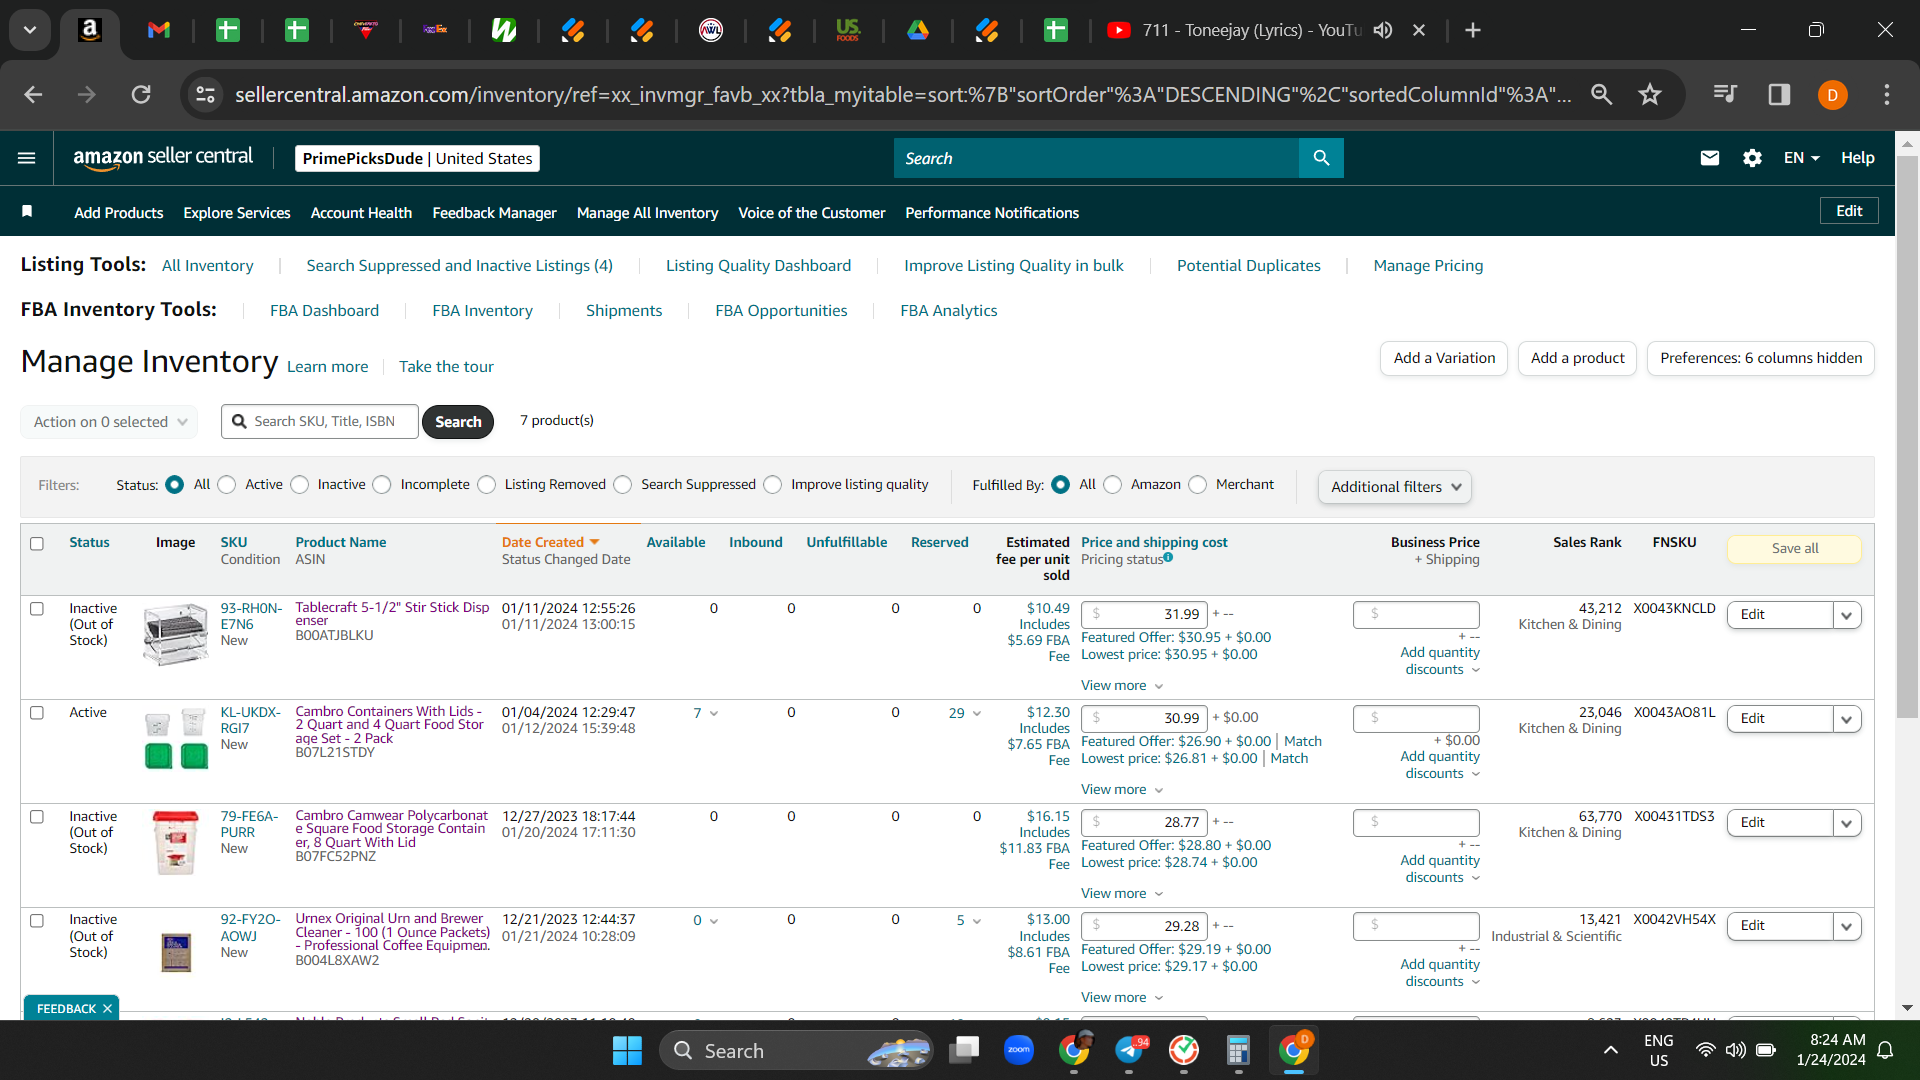
Task: Select the Inactive status radio button
Action: point(300,485)
